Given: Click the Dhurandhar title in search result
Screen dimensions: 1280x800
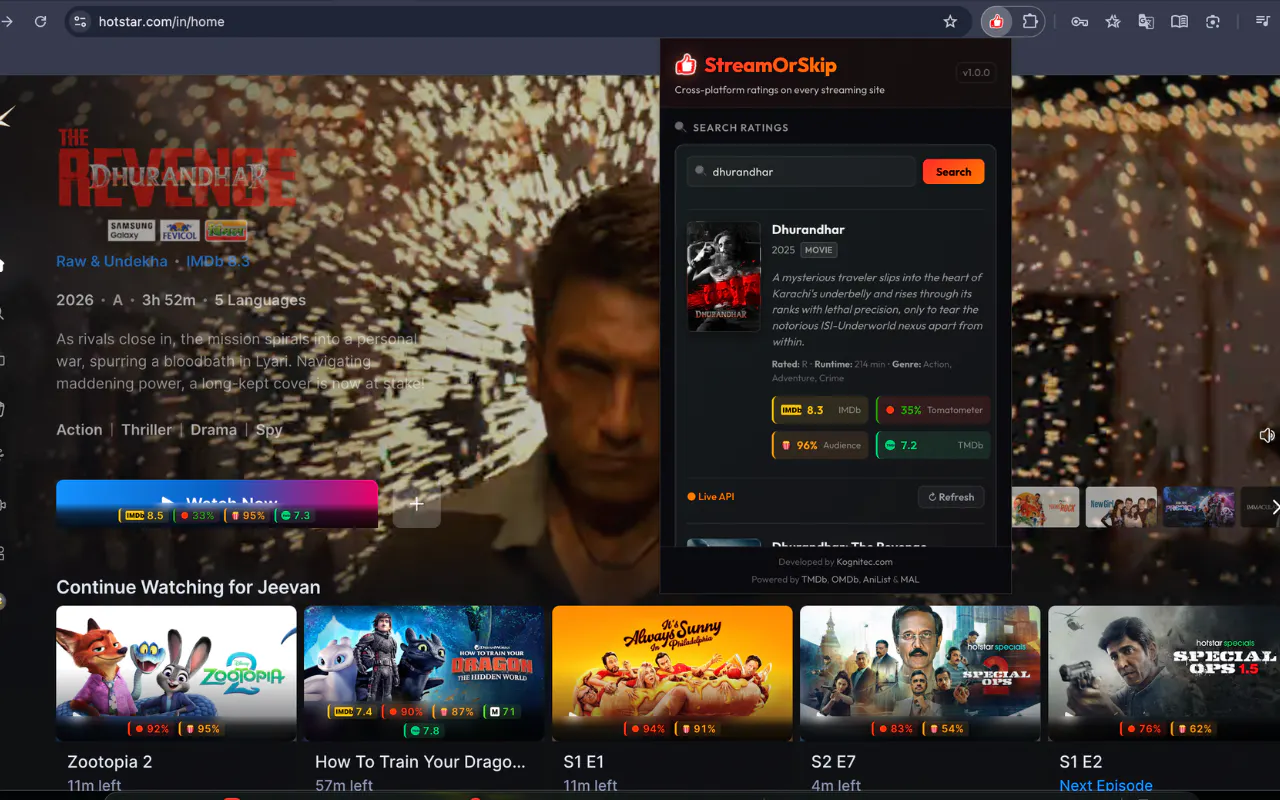Looking at the screenshot, I should point(808,230).
